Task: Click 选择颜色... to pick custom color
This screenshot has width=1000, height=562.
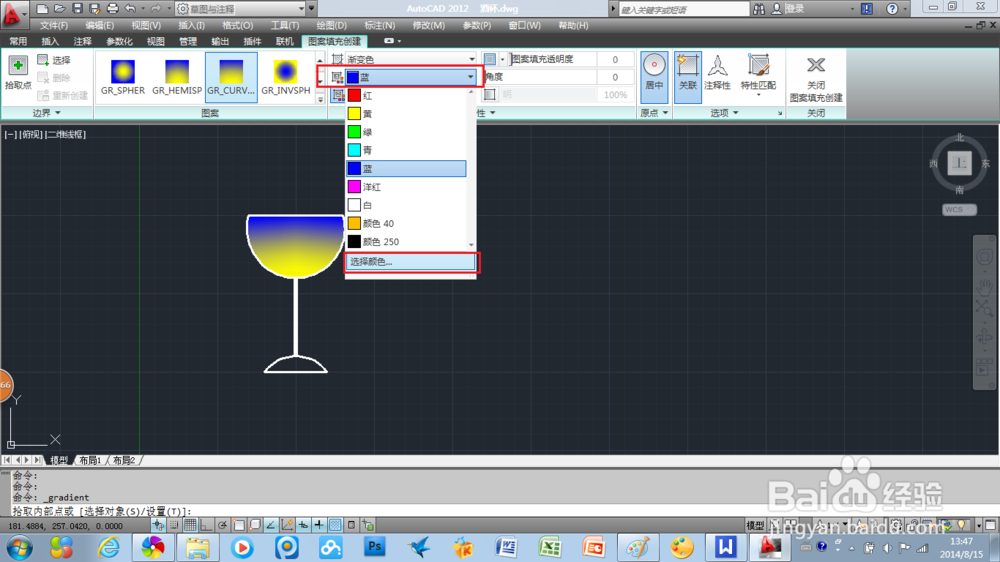Action: pyautogui.click(x=411, y=262)
